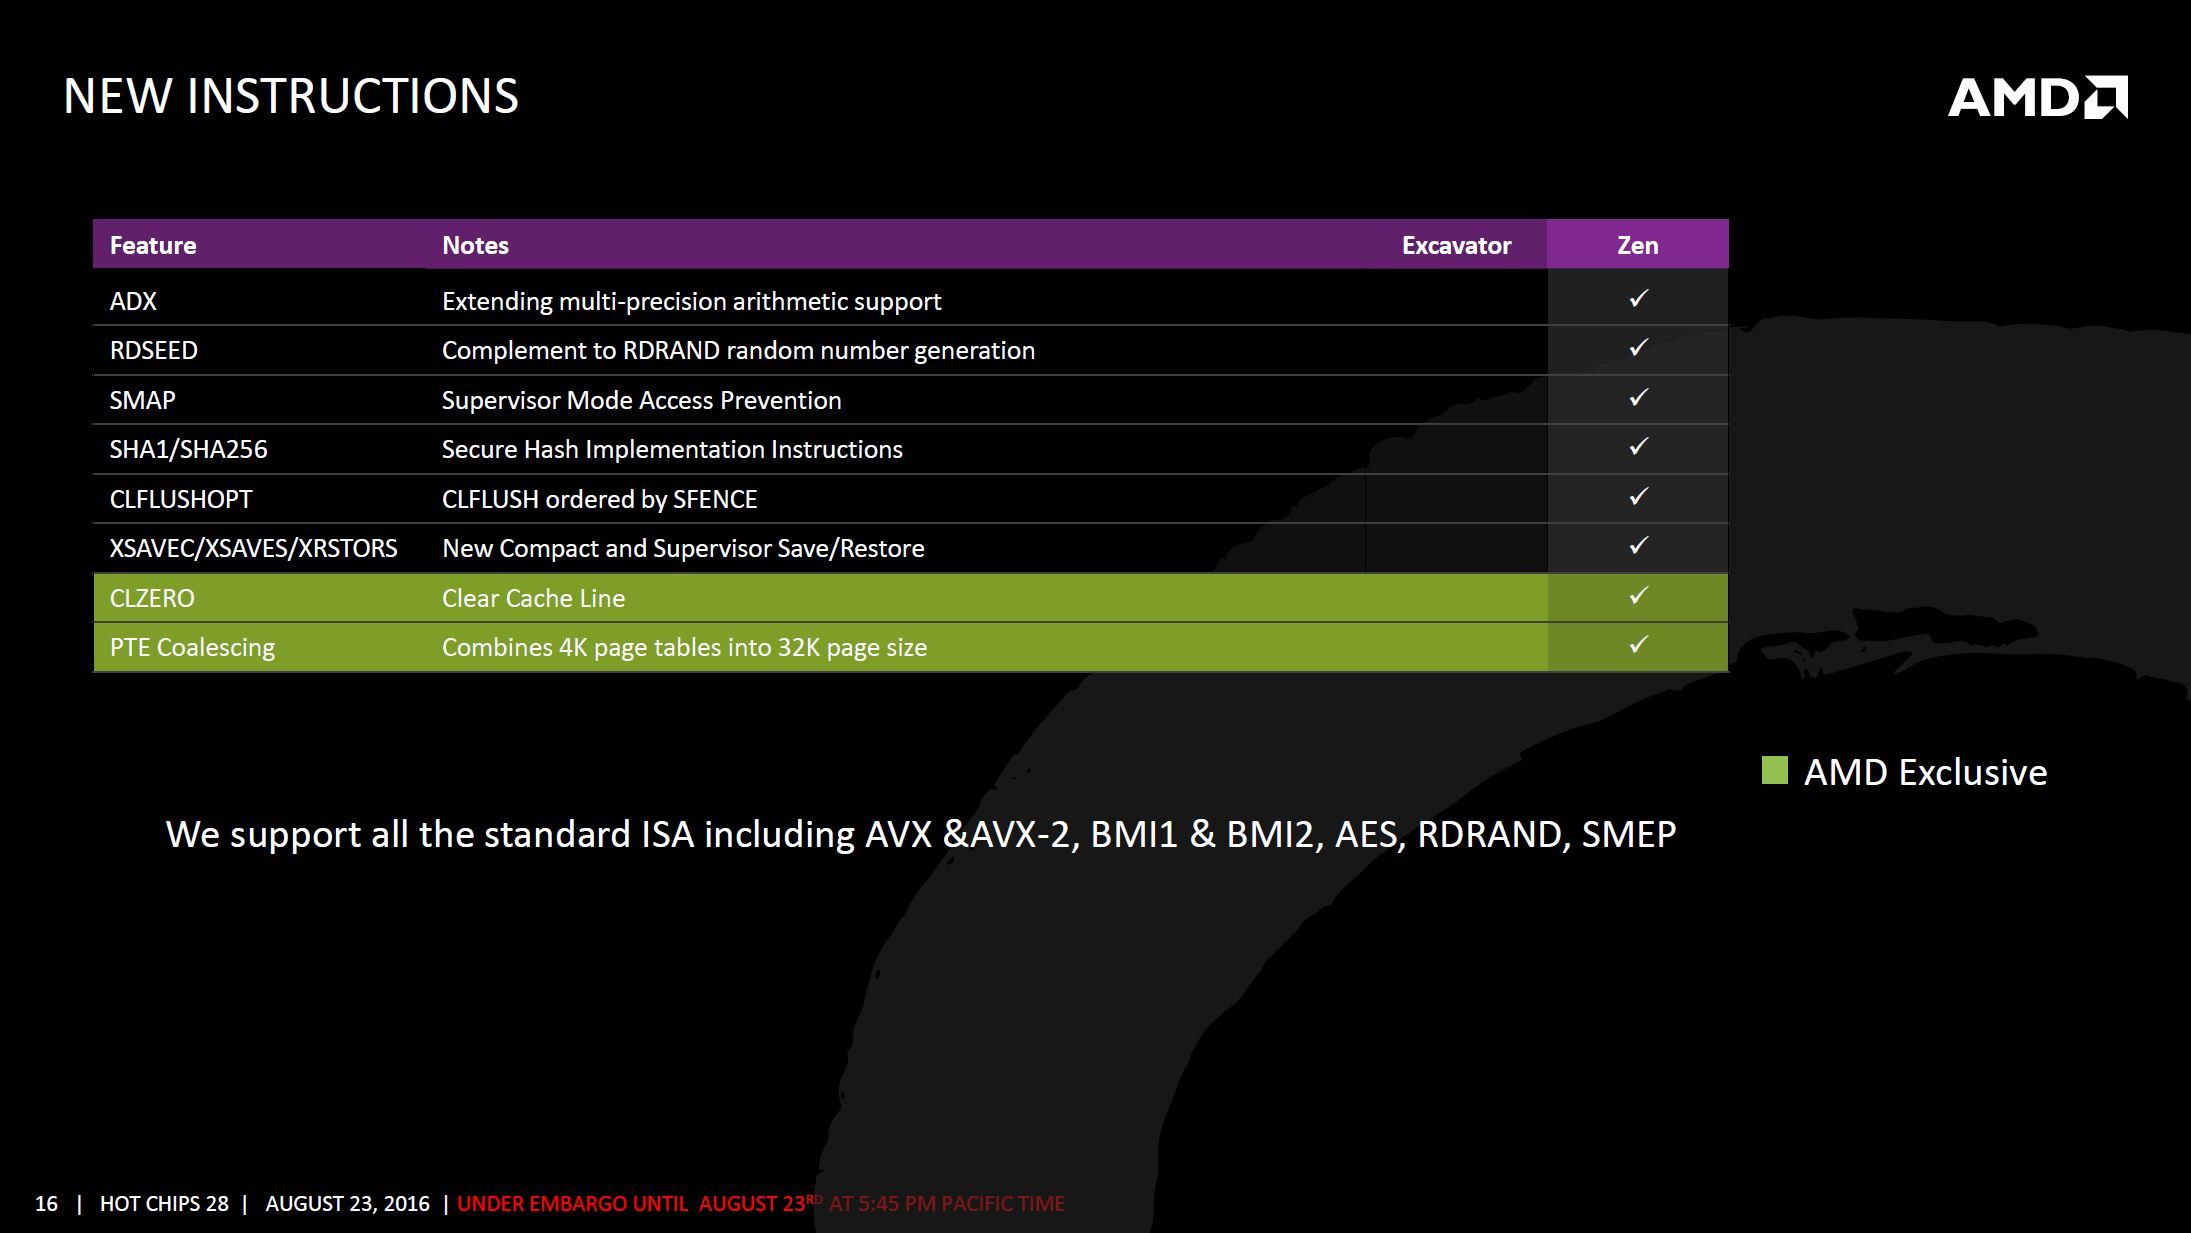
Task: Click the NEW INSTRUCTIONS slide title
Action: [x=291, y=96]
